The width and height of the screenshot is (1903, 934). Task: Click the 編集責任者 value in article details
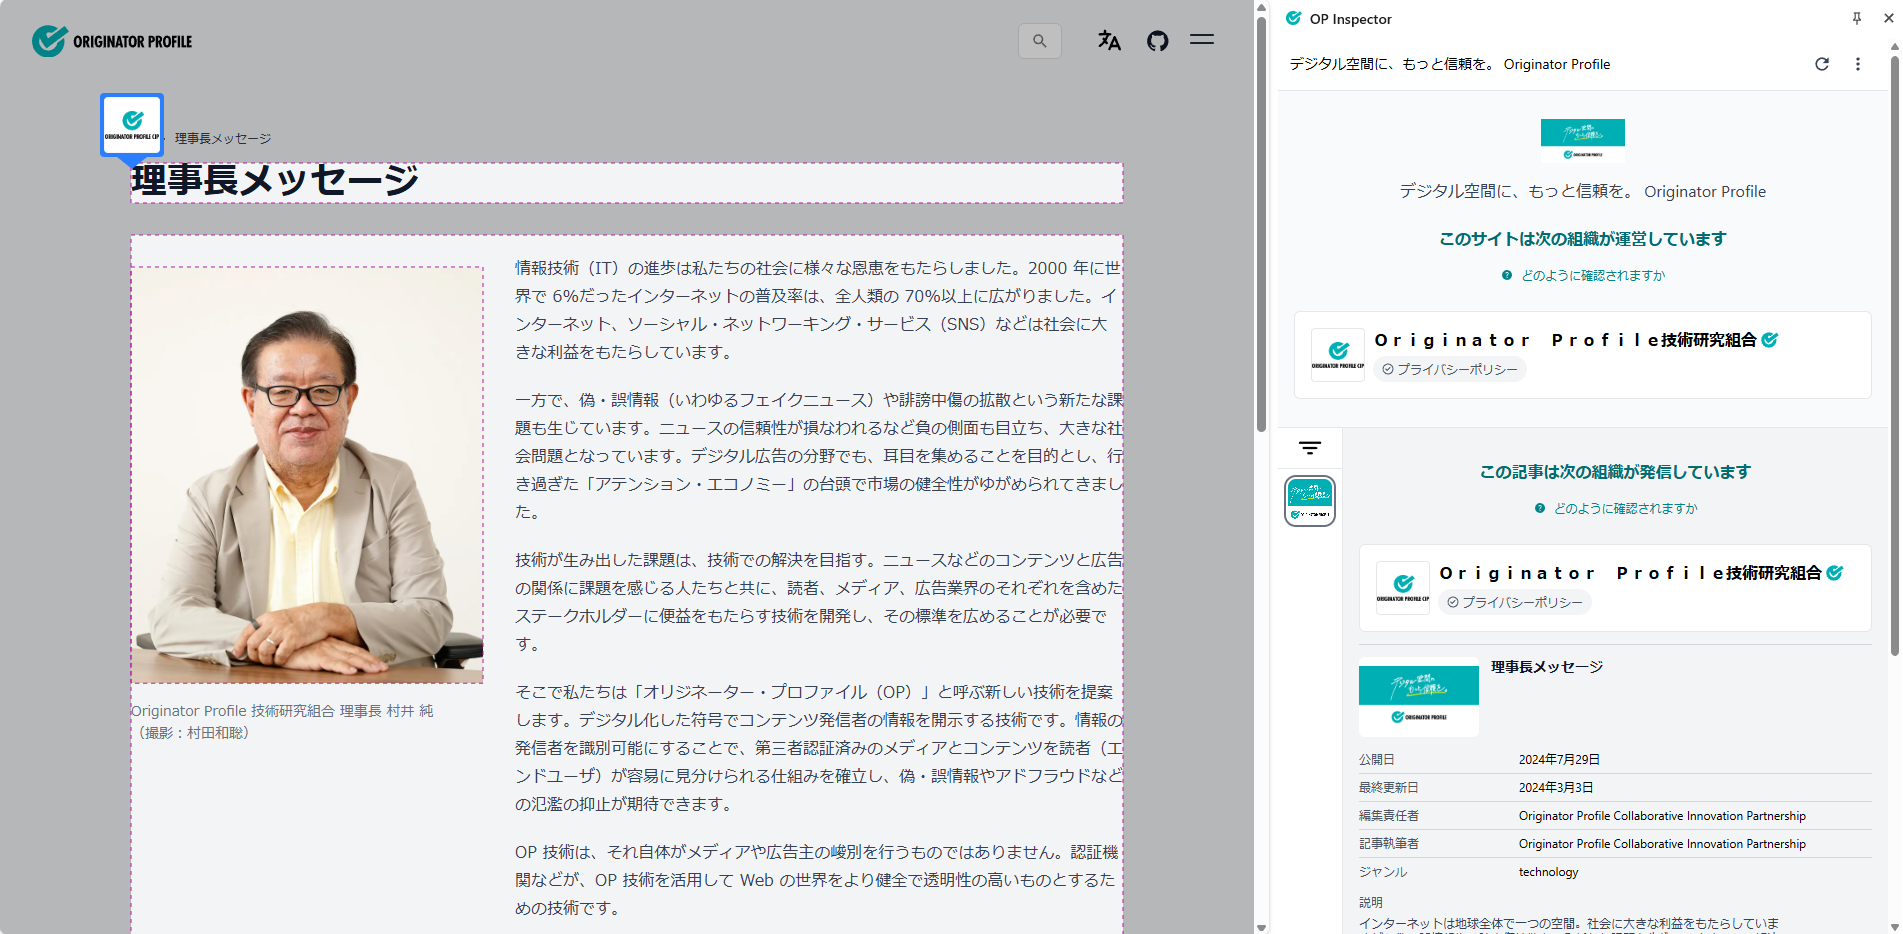coord(1662,816)
